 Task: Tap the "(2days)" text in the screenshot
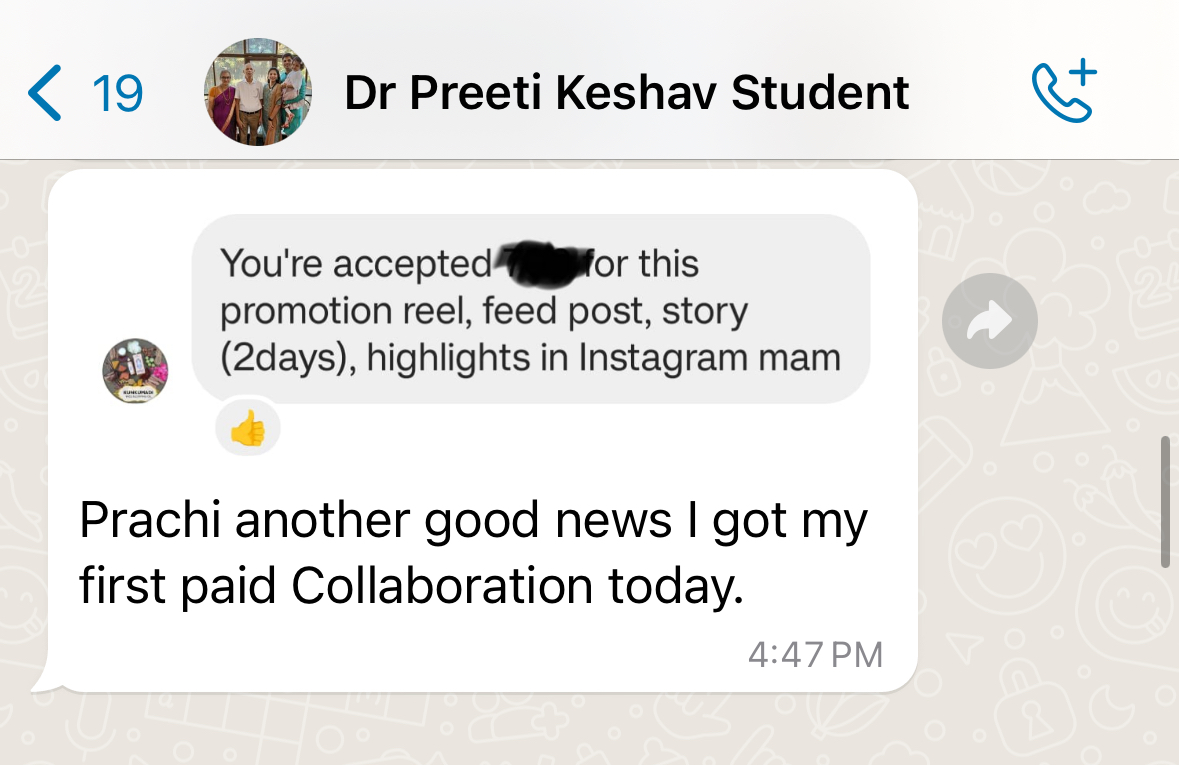coord(284,358)
